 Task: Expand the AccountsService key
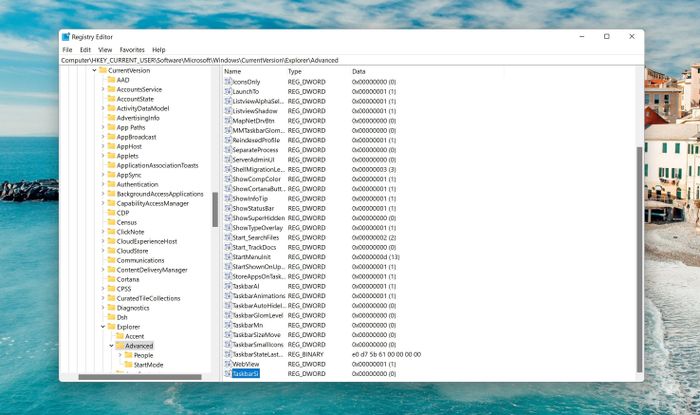pyautogui.click(x=103, y=89)
